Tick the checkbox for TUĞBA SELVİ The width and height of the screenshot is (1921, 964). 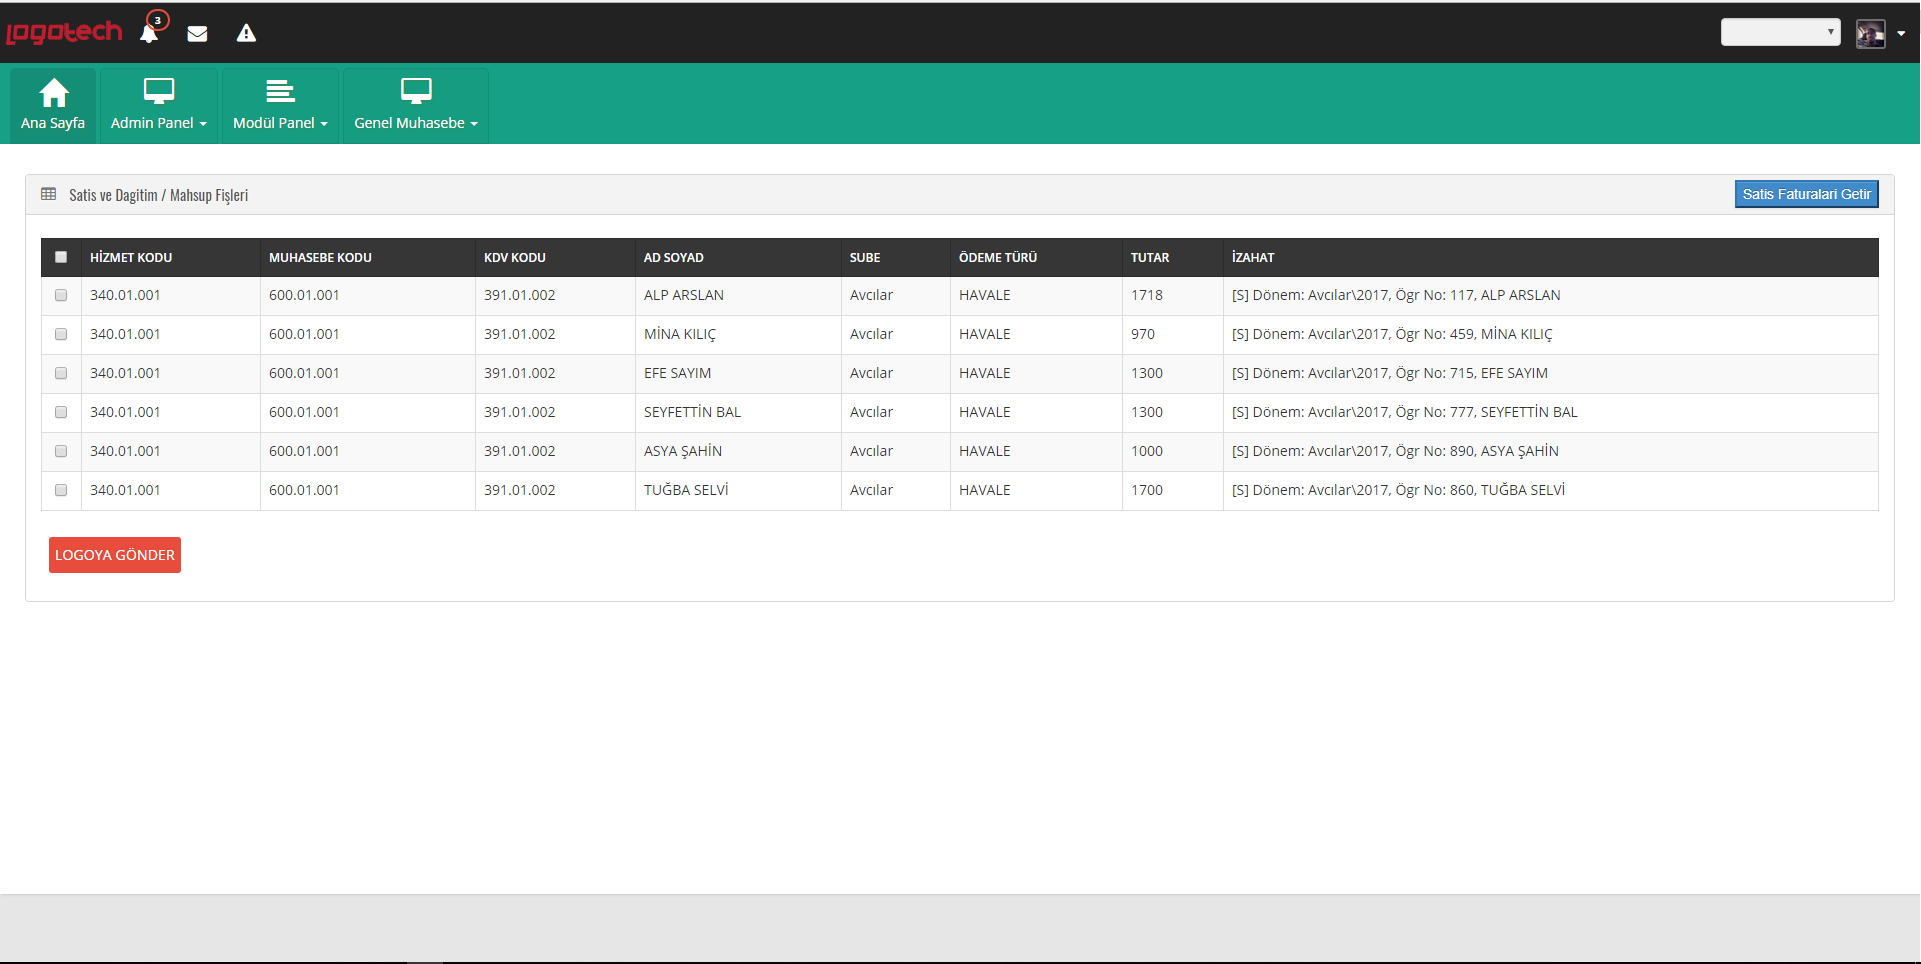coord(61,490)
